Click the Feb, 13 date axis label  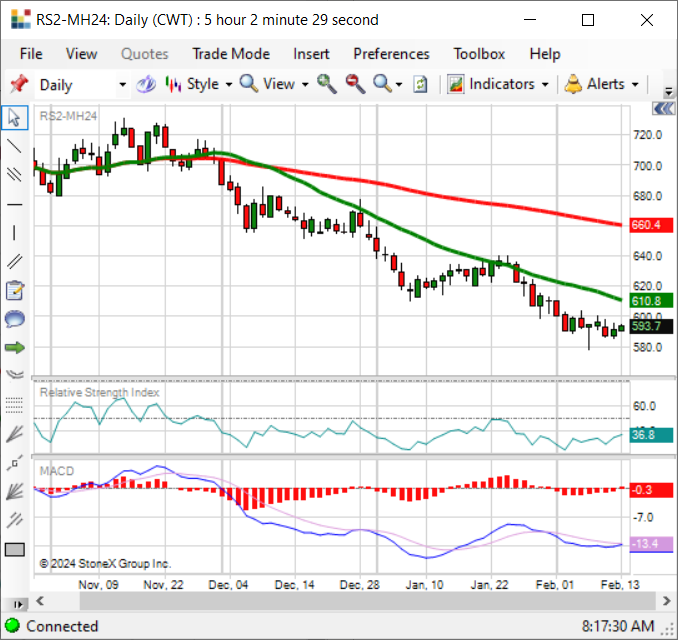pos(620,585)
